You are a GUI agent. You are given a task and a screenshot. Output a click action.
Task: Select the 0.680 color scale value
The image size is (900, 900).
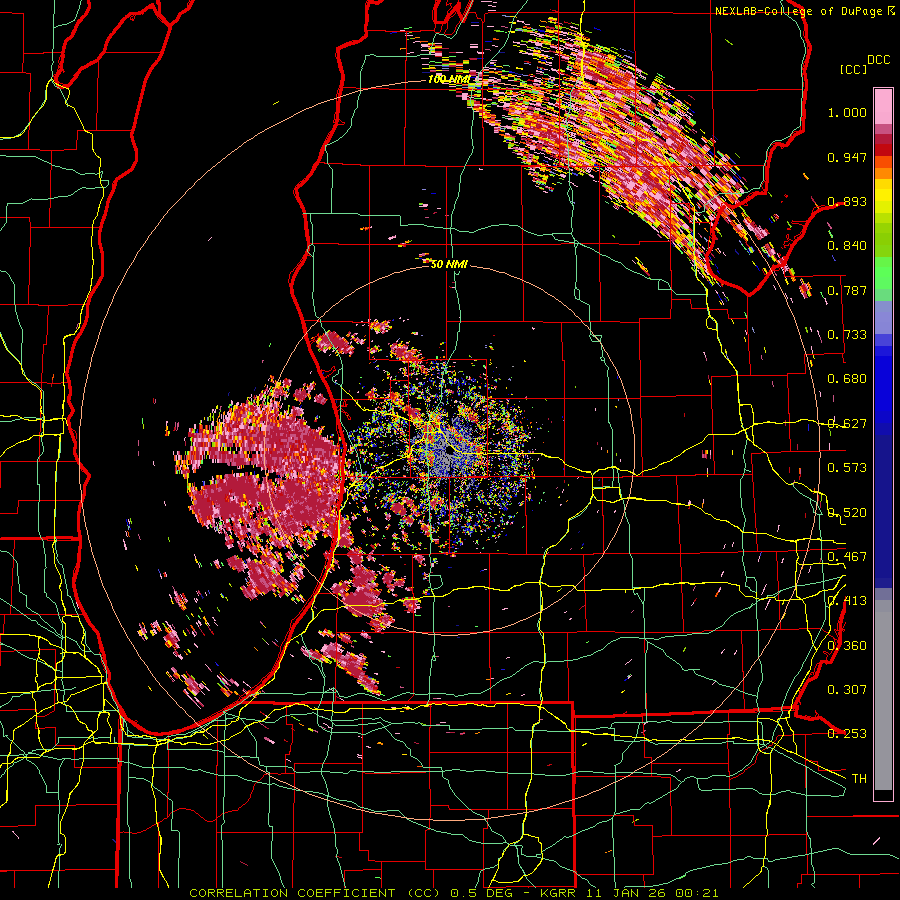pos(847,379)
